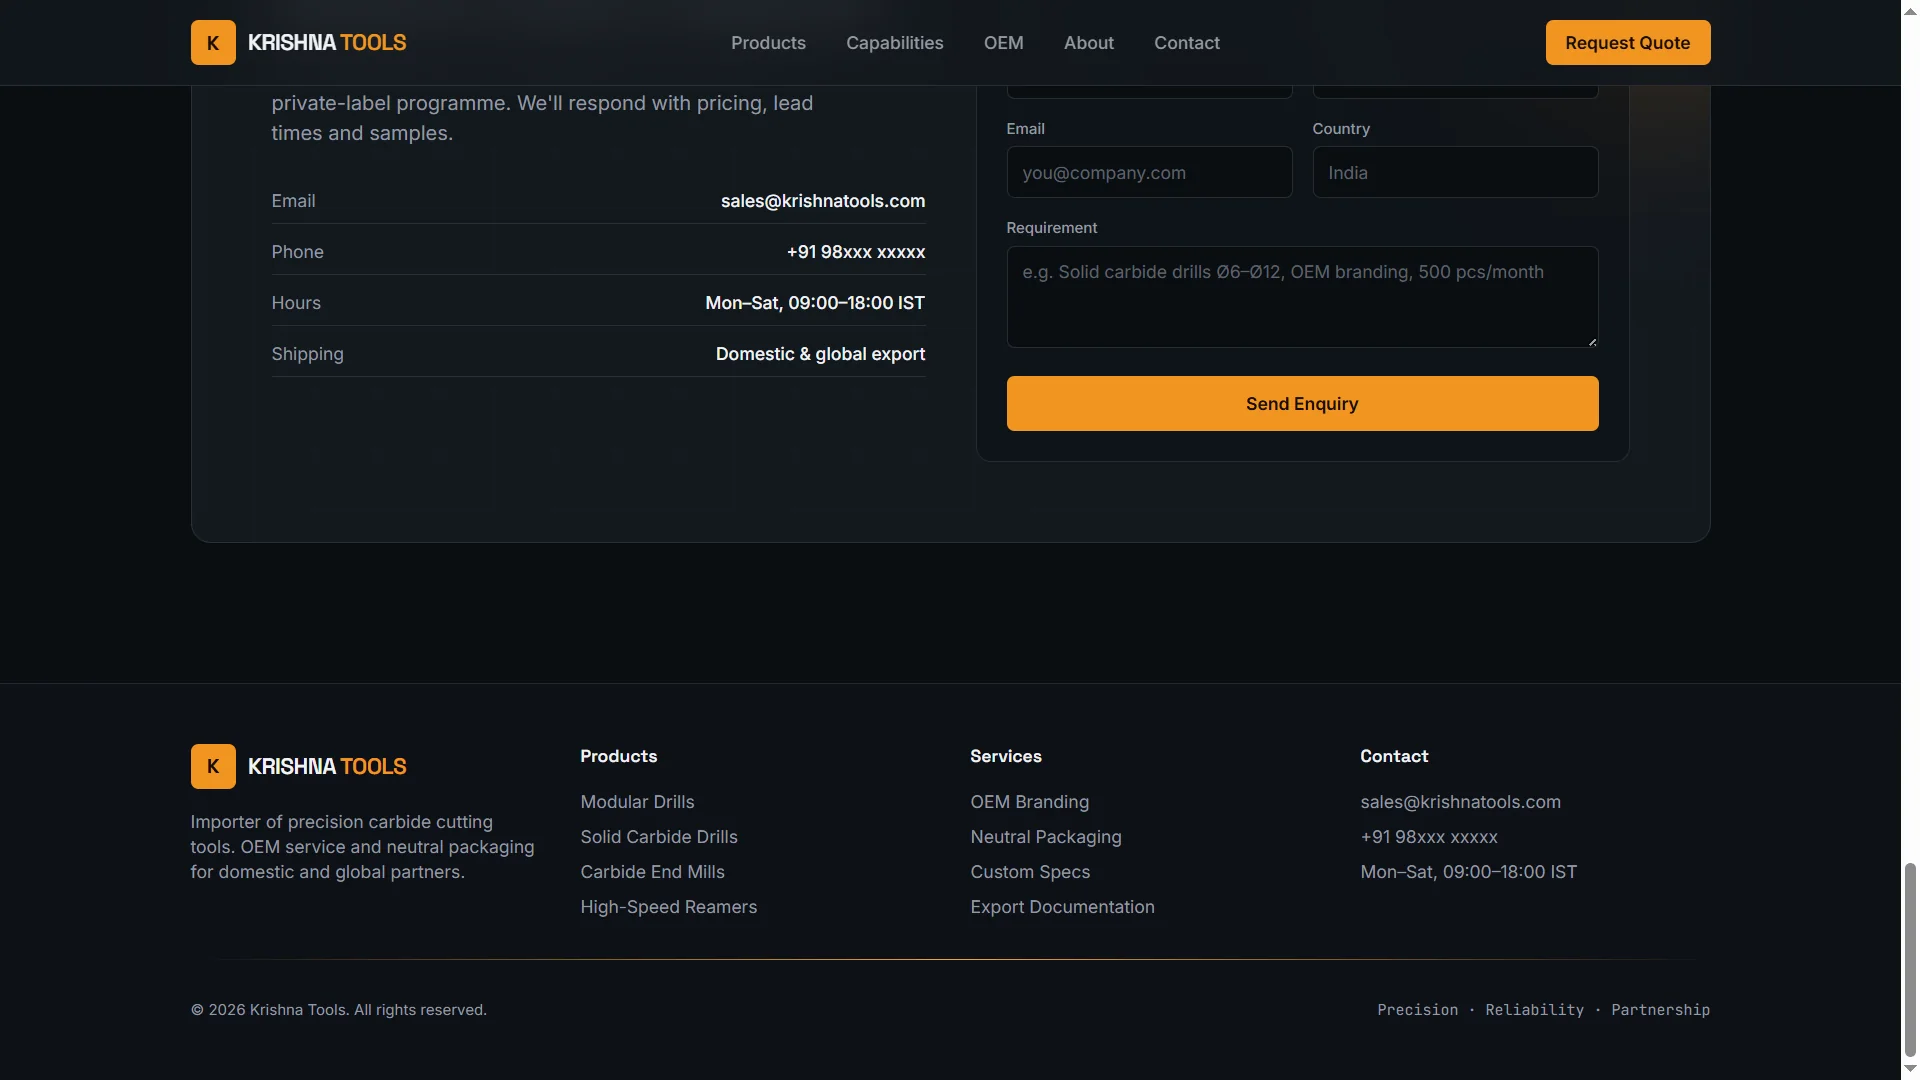This screenshot has height=1080, width=1920.
Task: Grab the Requirement textarea resize handle
Action: tap(1592, 342)
